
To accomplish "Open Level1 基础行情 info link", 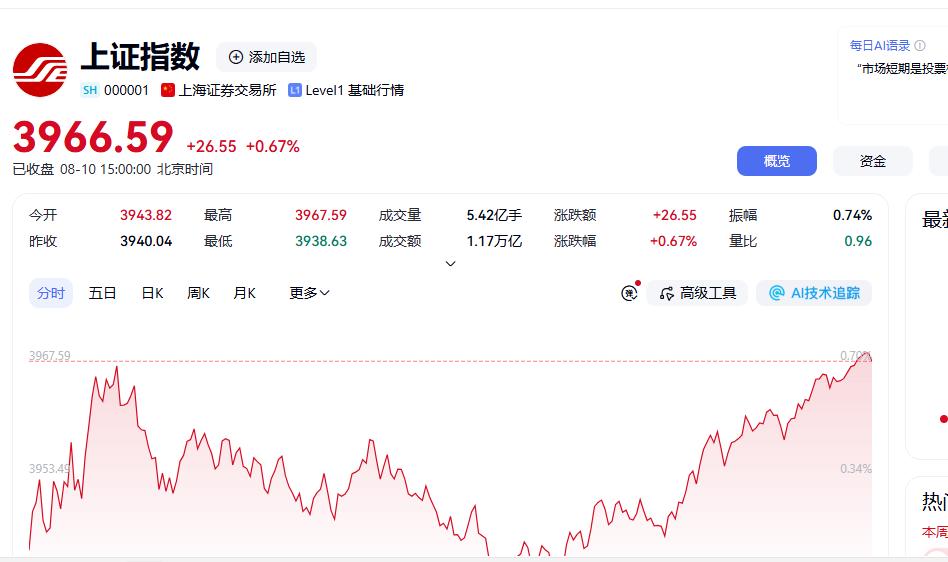I will point(354,90).
